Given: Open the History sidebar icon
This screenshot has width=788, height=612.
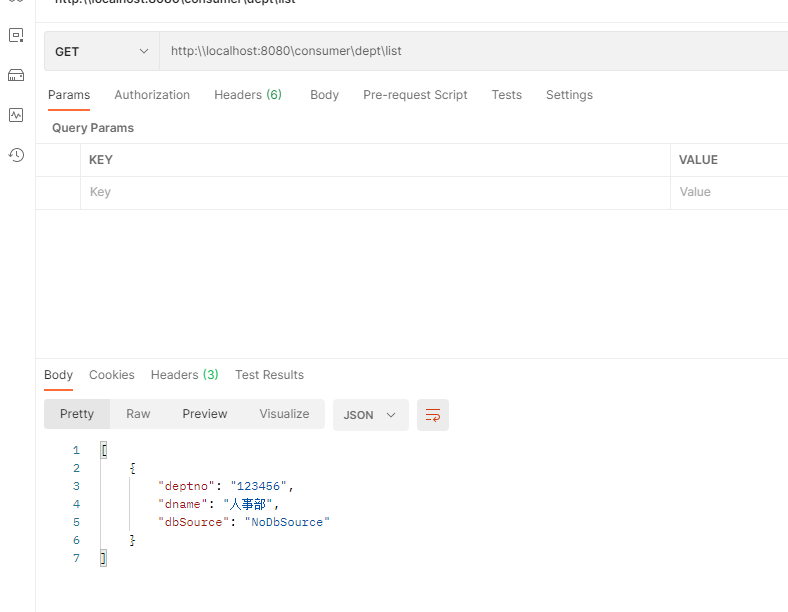Looking at the screenshot, I should [16, 155].
